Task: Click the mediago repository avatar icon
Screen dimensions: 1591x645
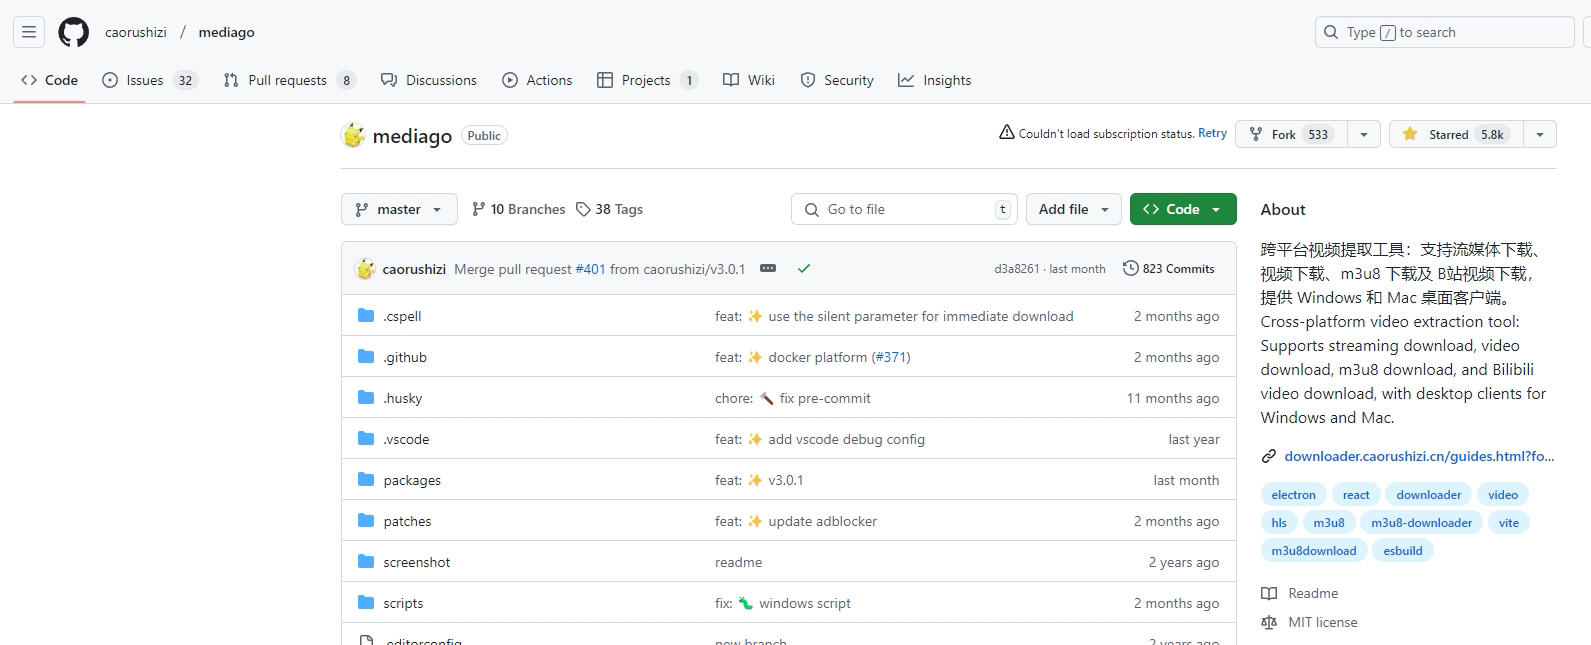Action: (x=353, y=135)
